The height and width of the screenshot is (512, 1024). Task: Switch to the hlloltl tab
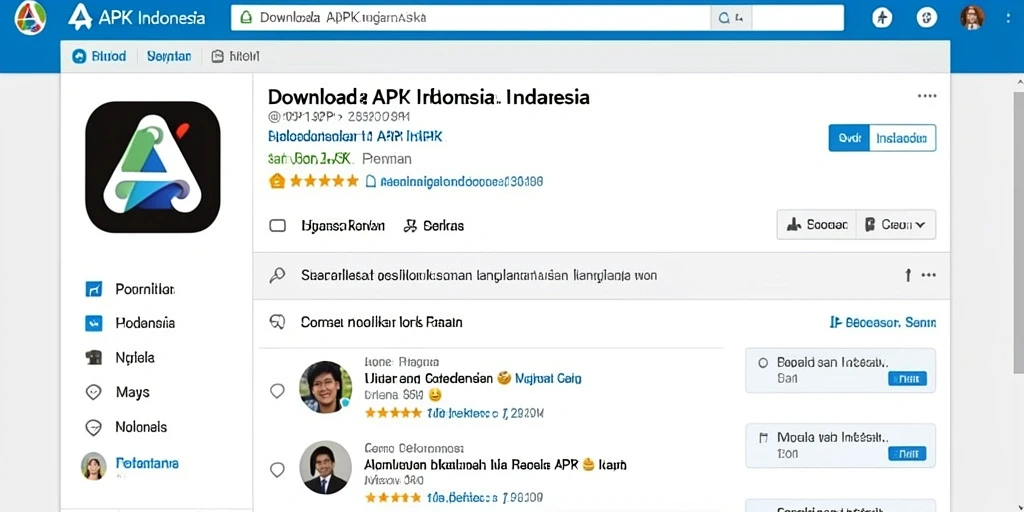[x=236, y=57]
